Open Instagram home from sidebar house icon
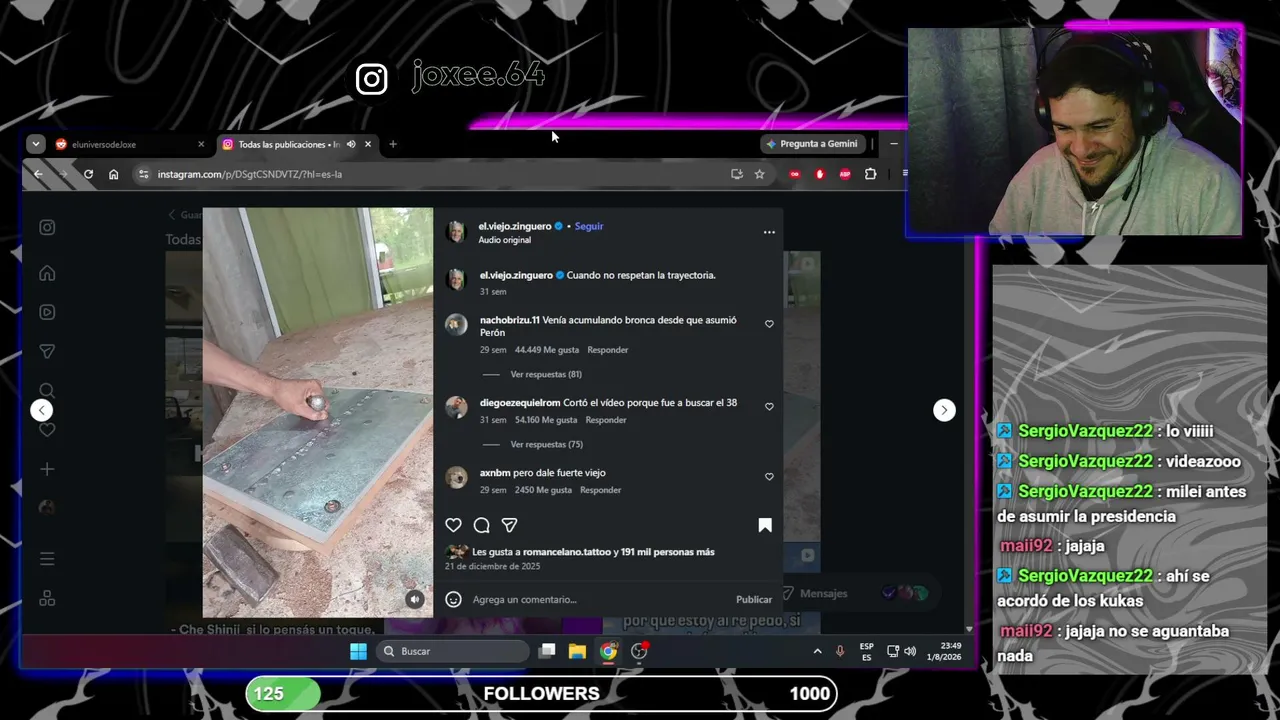 coord(47,273)
